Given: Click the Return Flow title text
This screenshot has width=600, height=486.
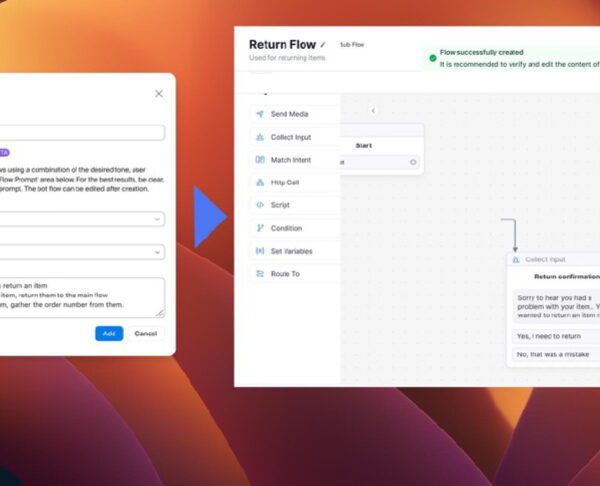Looking at the screenshot, I should pyautogui.click(x=282, y=44).
